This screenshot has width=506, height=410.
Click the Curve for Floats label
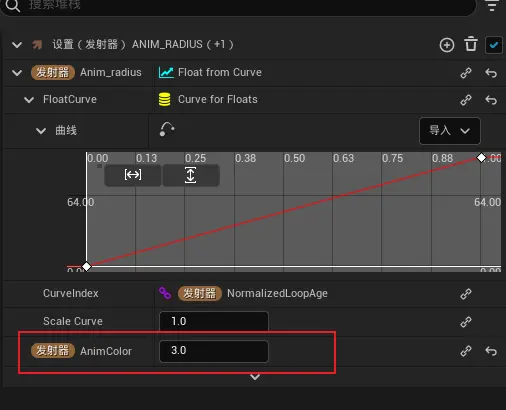coord(218,99)
